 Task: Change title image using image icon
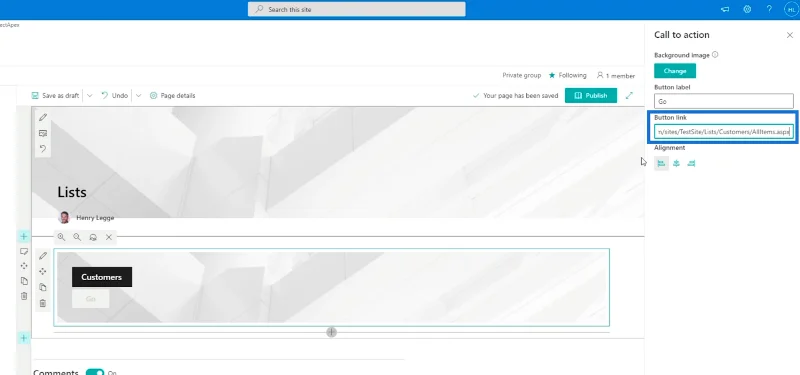click(x=43, y=133)
